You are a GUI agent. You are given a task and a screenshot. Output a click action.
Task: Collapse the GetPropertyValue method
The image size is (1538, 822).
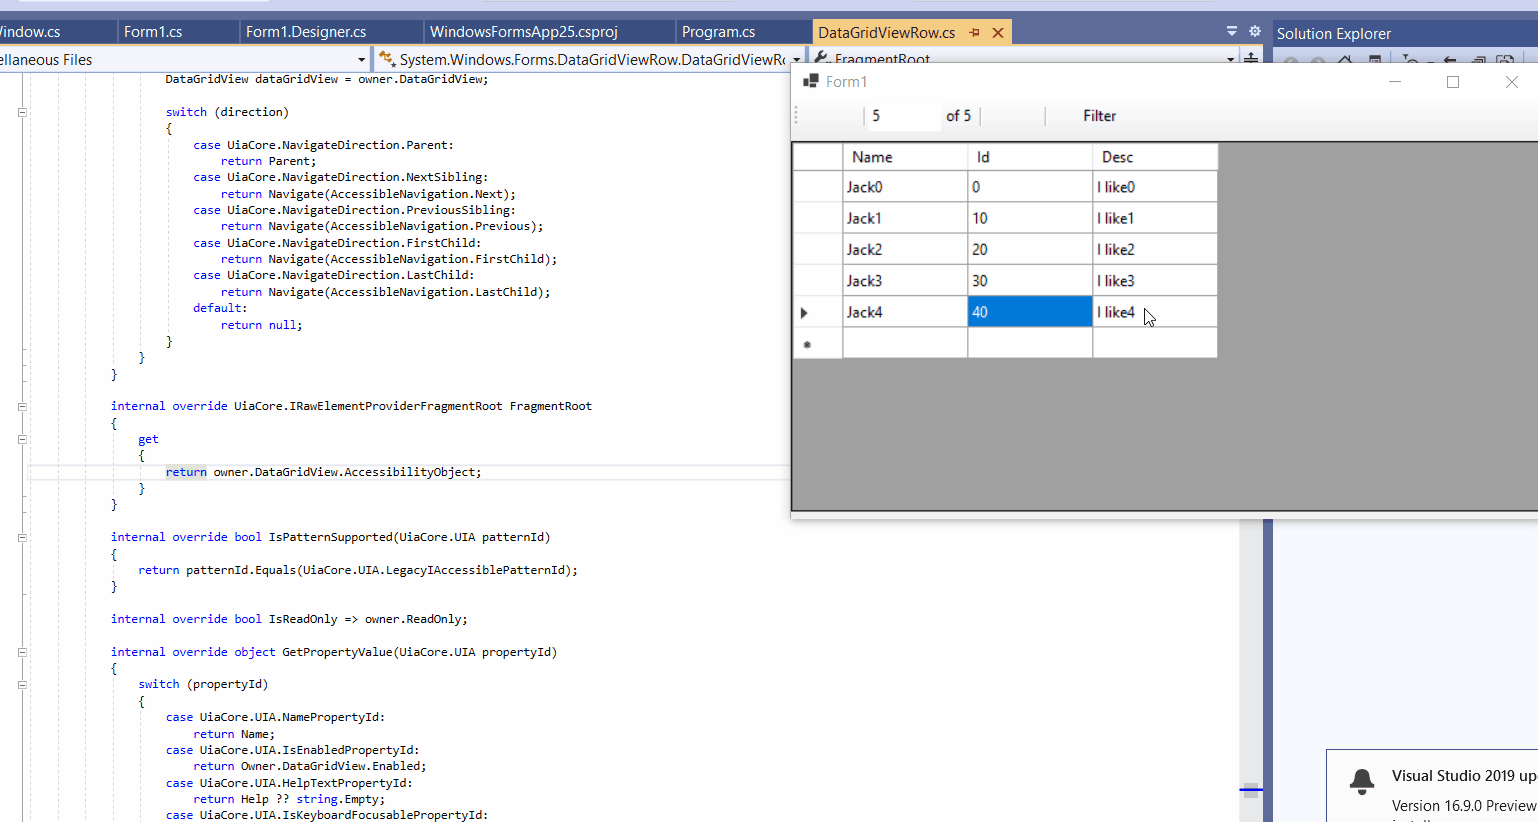tap(22, 652)
